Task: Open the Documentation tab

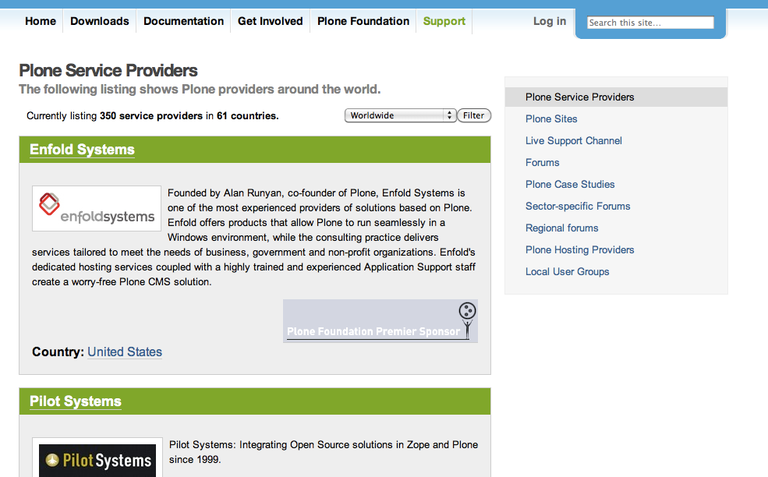Action: coord(183,21)
